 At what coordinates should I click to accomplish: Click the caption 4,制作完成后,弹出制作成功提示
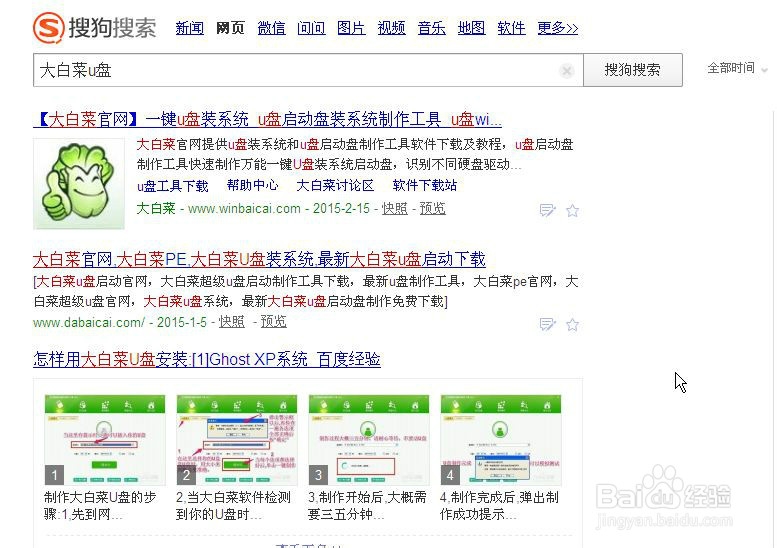click(500, 505)
